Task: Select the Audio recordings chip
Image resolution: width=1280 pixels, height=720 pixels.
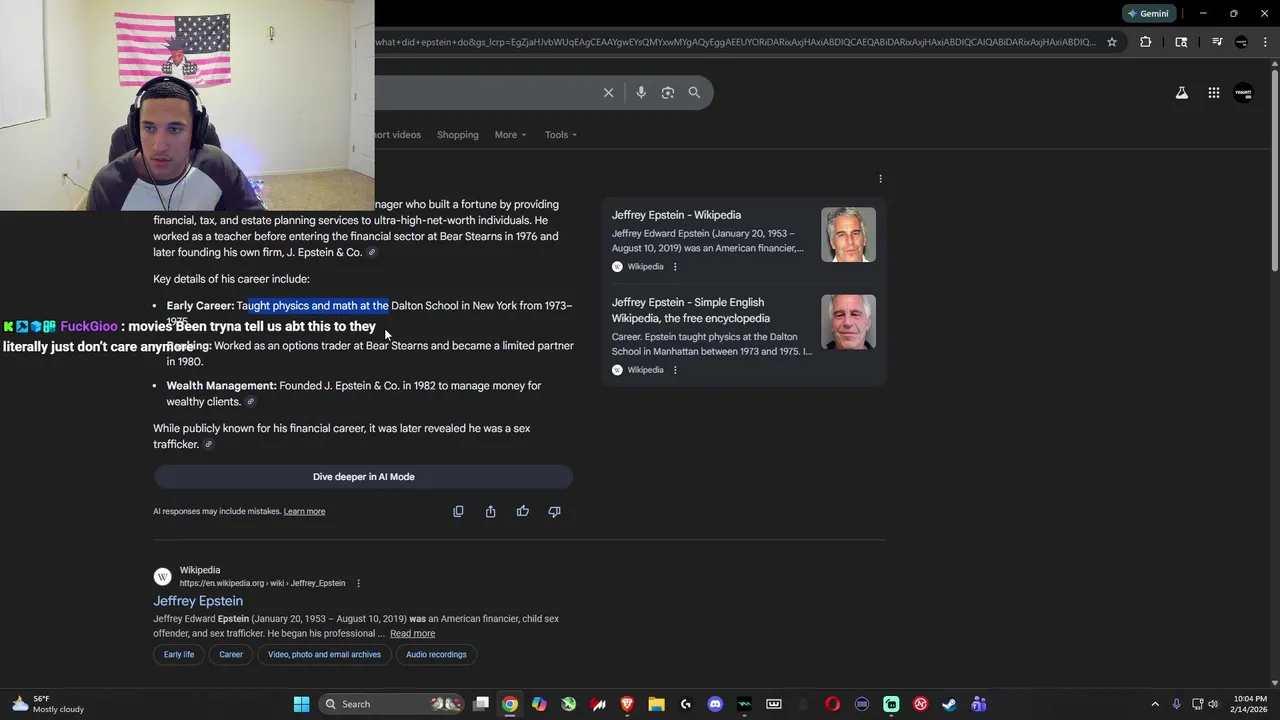Action: [x=436, y=655]
